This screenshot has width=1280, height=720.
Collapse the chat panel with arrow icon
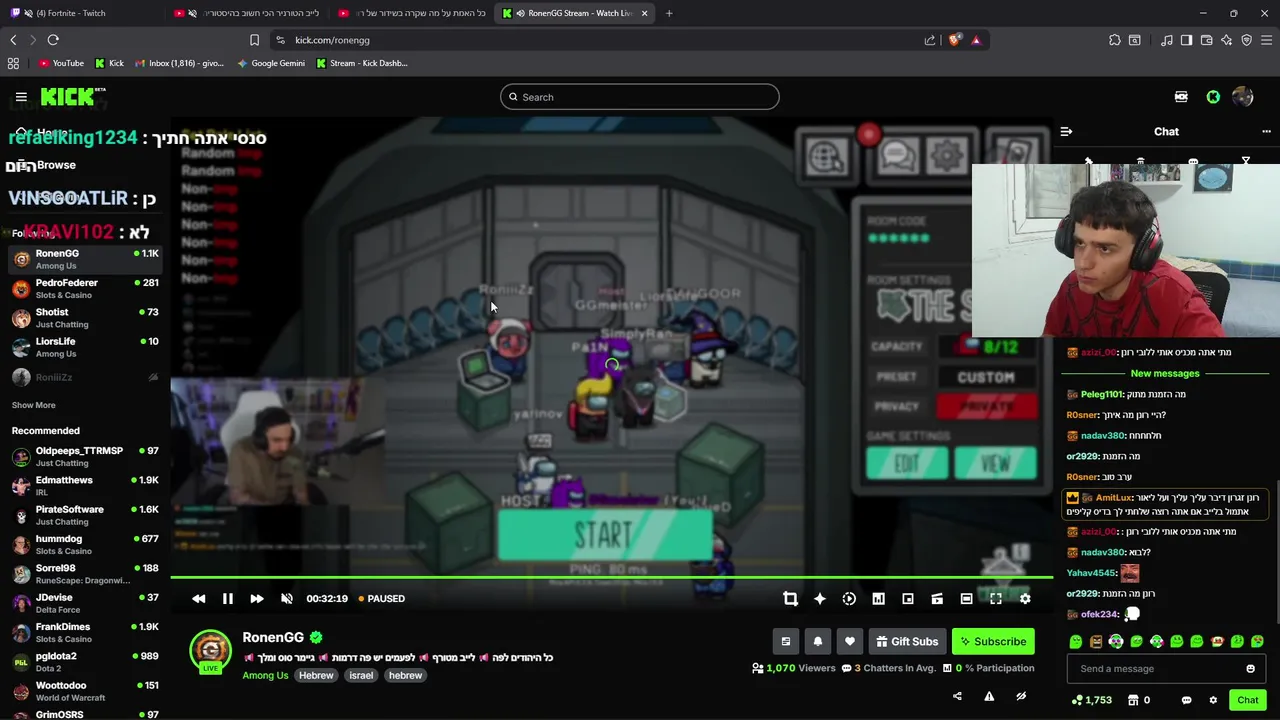1066,131
